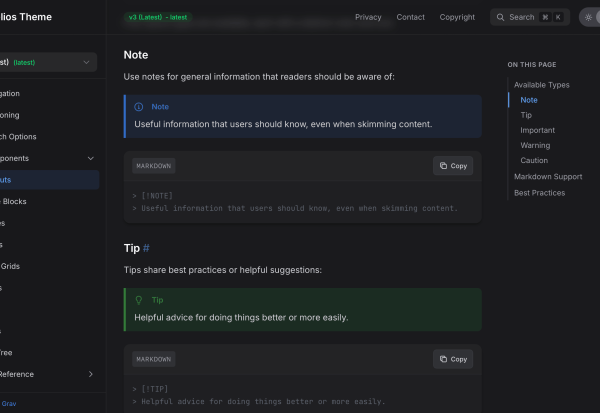Jump to Tip in On This Page
The image size is (600, 413).
(x=526, y=115)
